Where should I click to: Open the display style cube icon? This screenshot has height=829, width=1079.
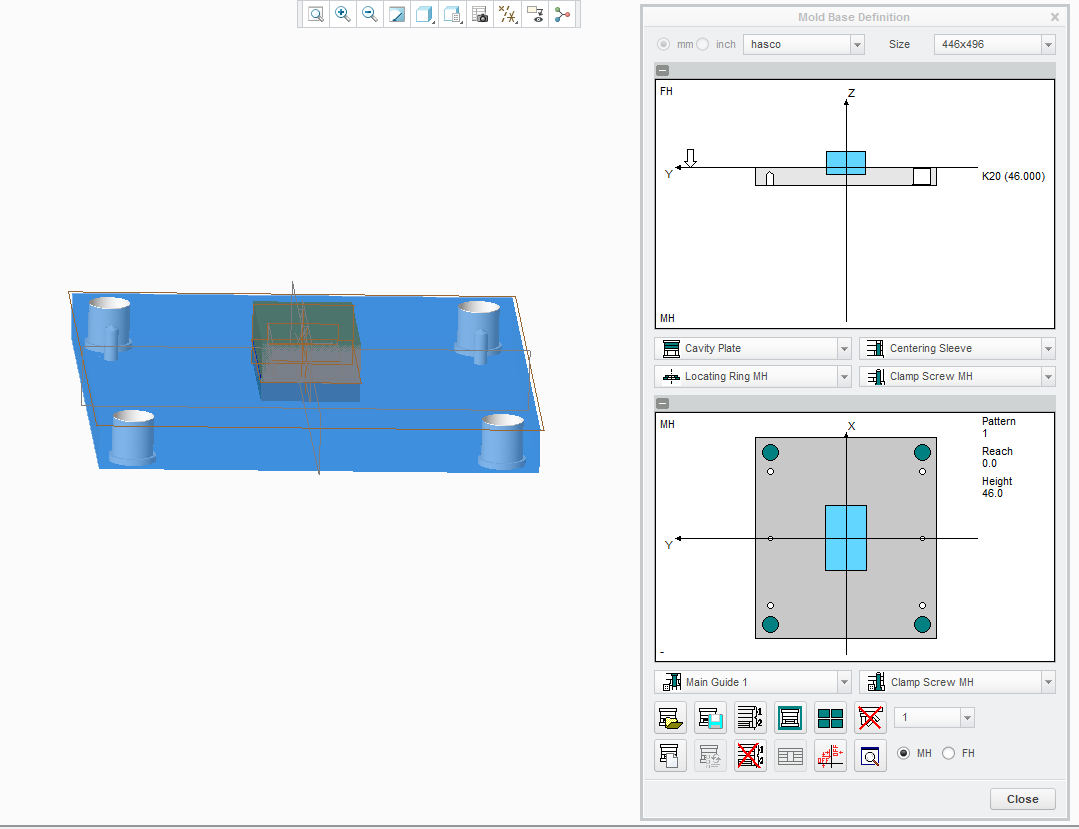425,14
